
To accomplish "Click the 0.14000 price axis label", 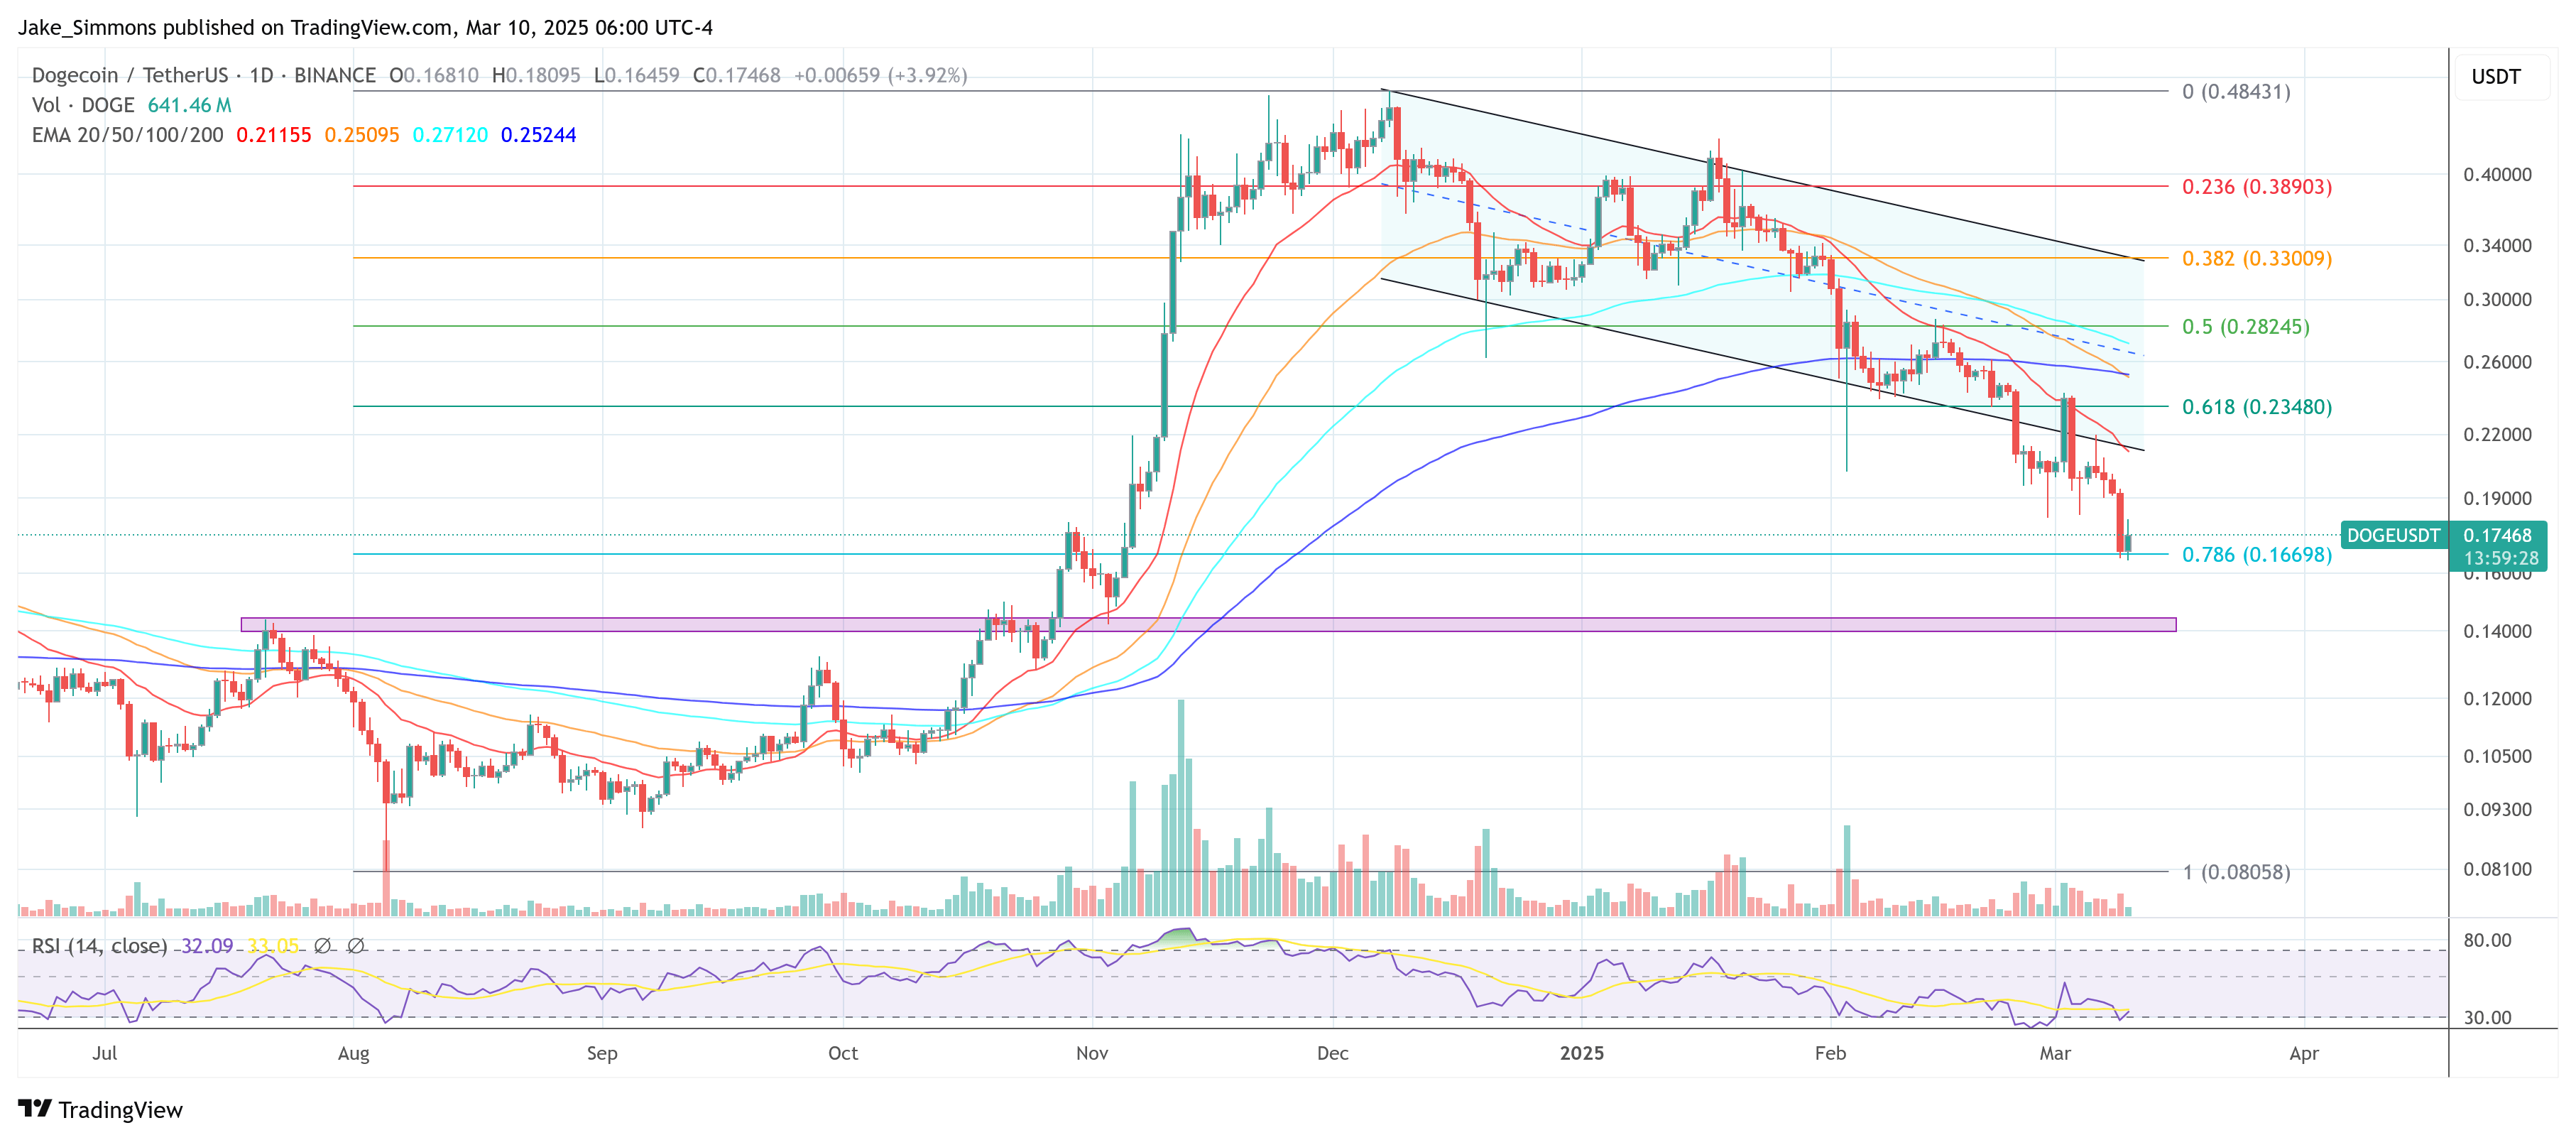I will pyautogui.click(x=2497, y=632).
